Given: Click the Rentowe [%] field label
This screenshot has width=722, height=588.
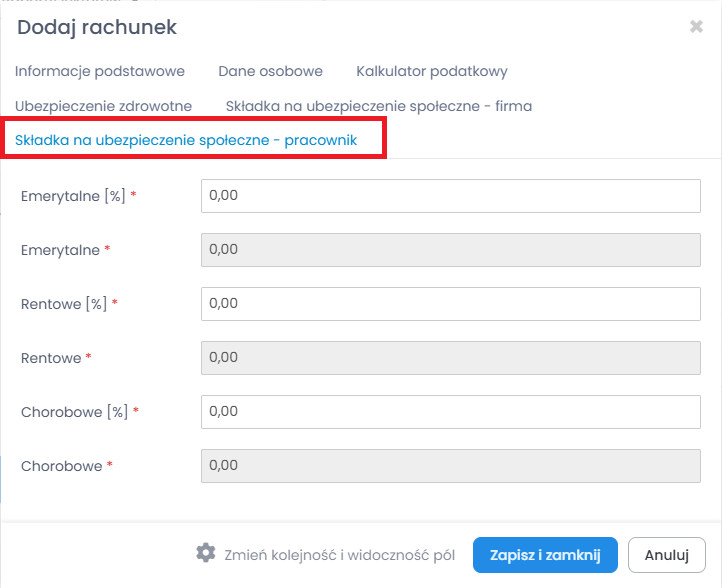Looking at the screenshot, I should click(x=64, y=303).
